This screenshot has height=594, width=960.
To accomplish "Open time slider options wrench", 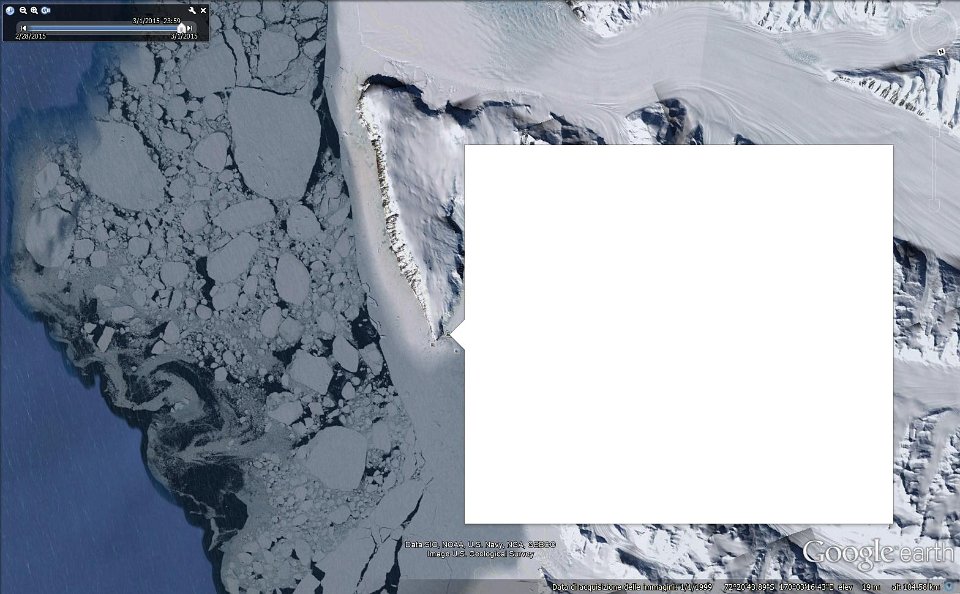I will tap(192, 10).
